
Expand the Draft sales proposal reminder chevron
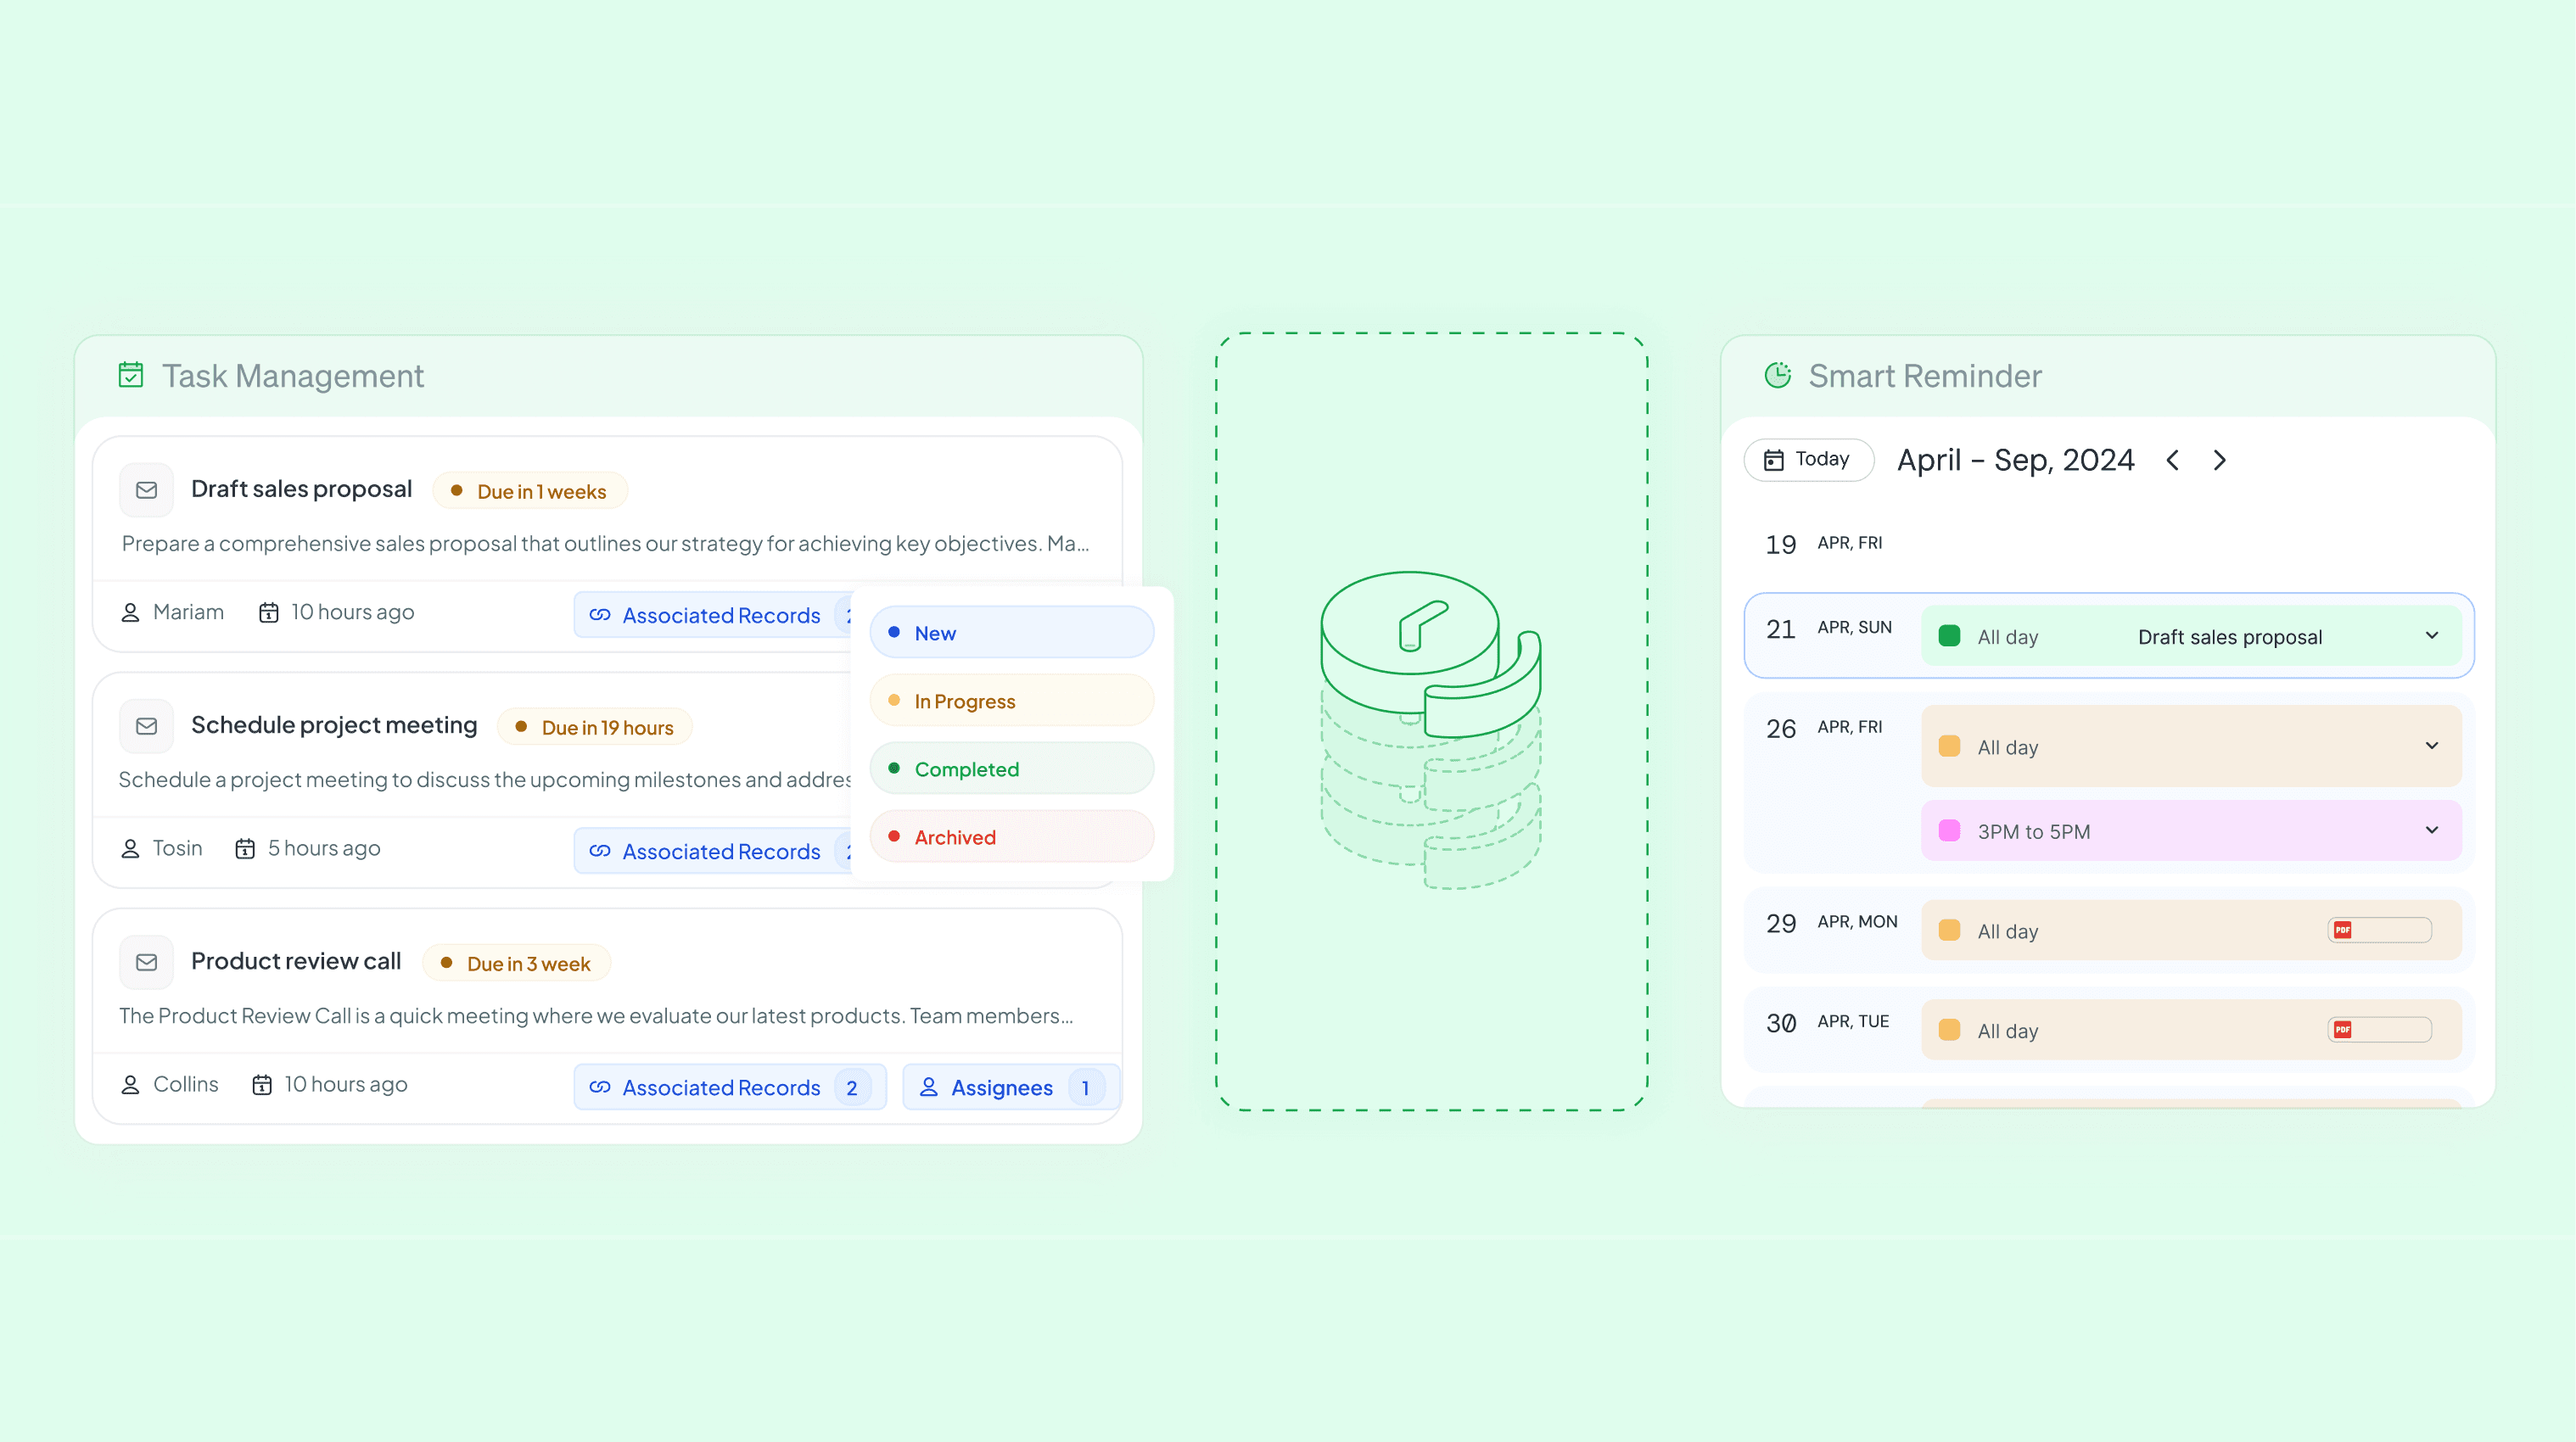click(2431, 636)
